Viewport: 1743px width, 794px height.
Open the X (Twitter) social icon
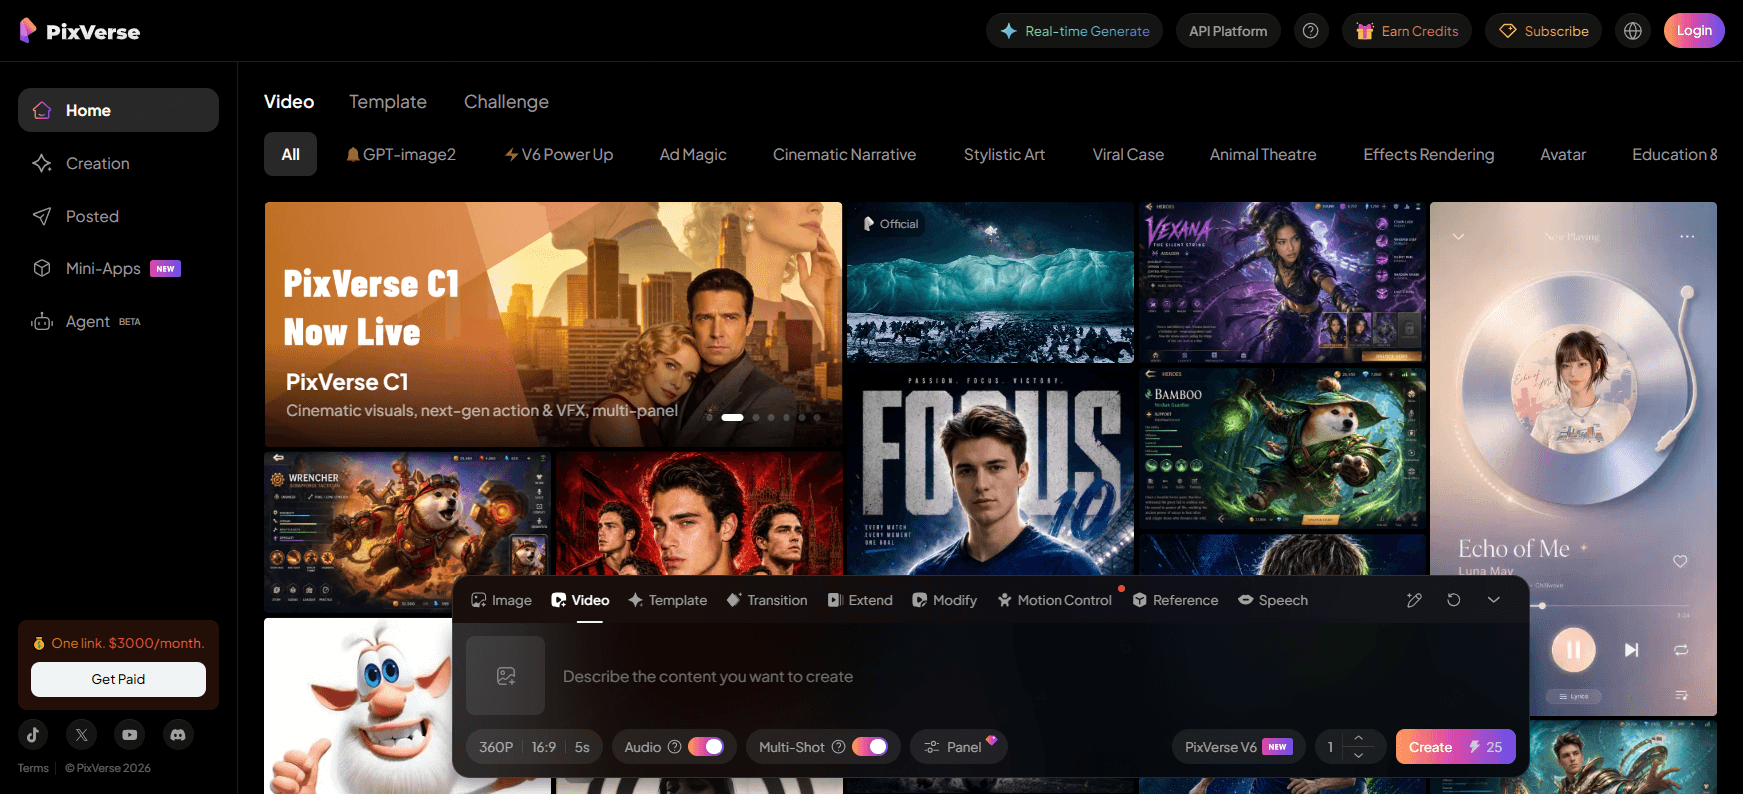coord(82,734)
